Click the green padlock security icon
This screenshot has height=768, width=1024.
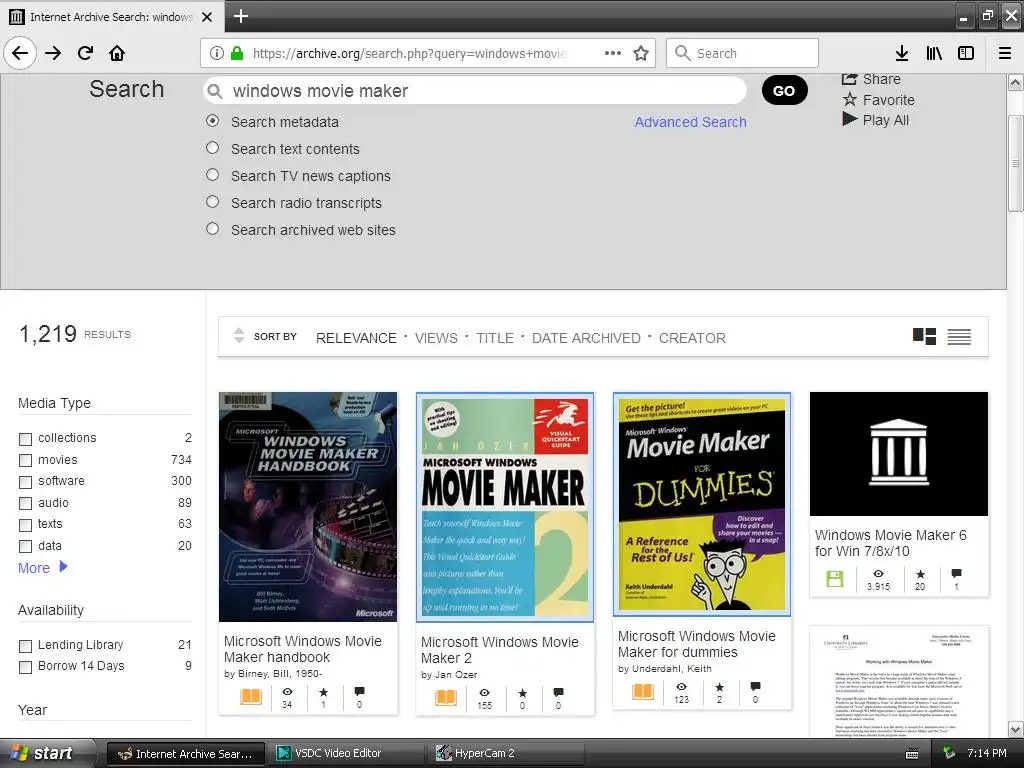pyautogui.click(x=237, y=53)
